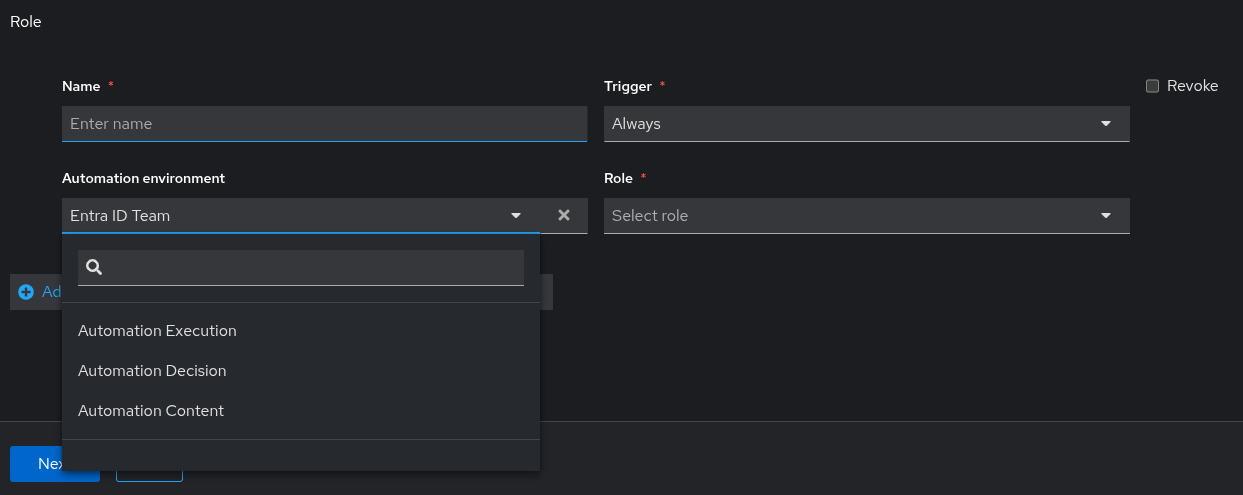The width and height of the screenshot is (1243, 495).
Task: Click the Trigger field label
Action: 628,86
